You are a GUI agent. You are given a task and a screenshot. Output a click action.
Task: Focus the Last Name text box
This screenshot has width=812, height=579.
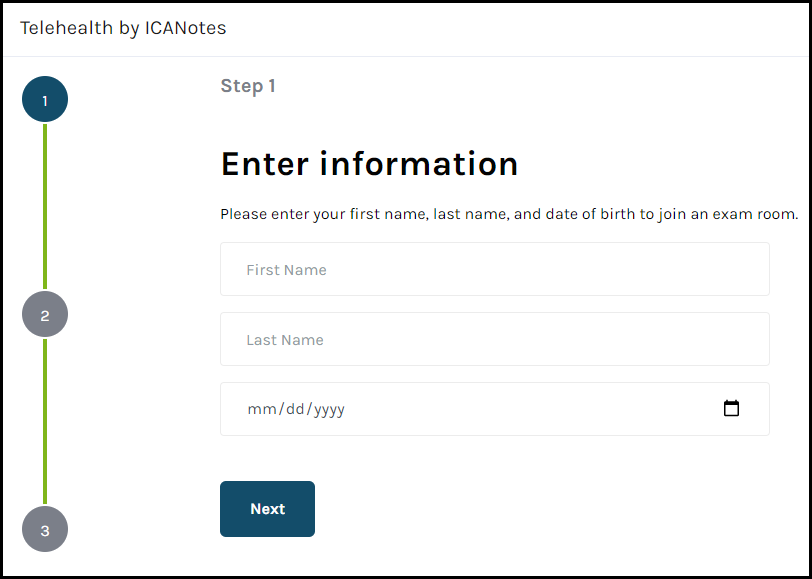click(494, 340)
